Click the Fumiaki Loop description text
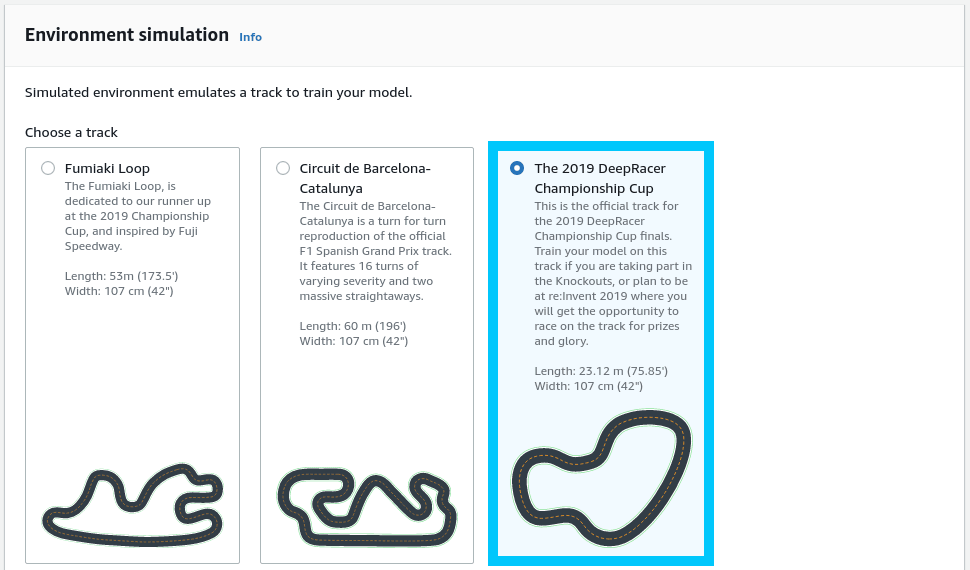This screenshot has height=570, width=970. 138,216
